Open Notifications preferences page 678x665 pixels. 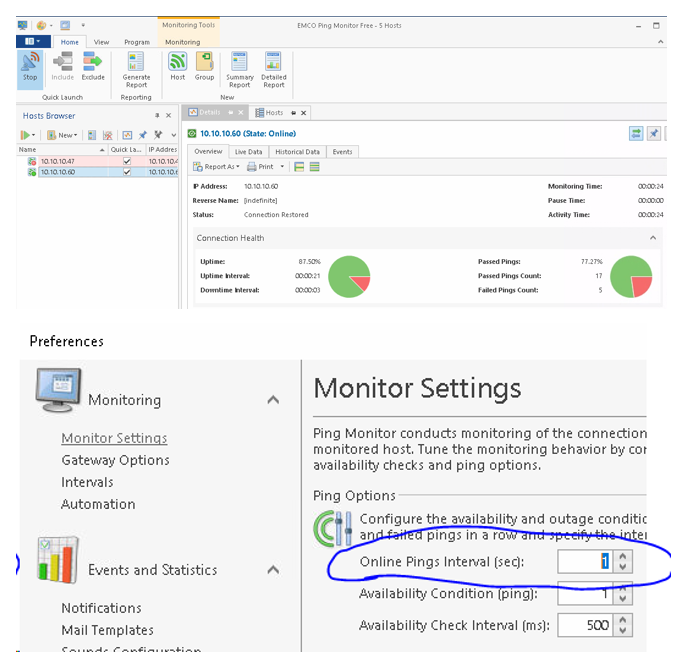(101, 608)
